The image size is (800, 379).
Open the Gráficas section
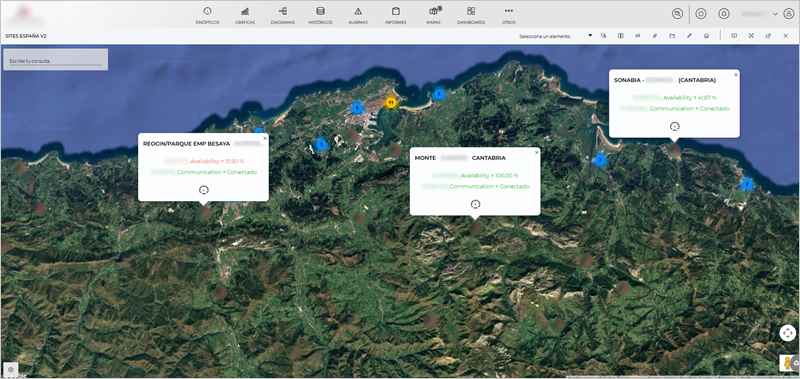coord(245,16)
